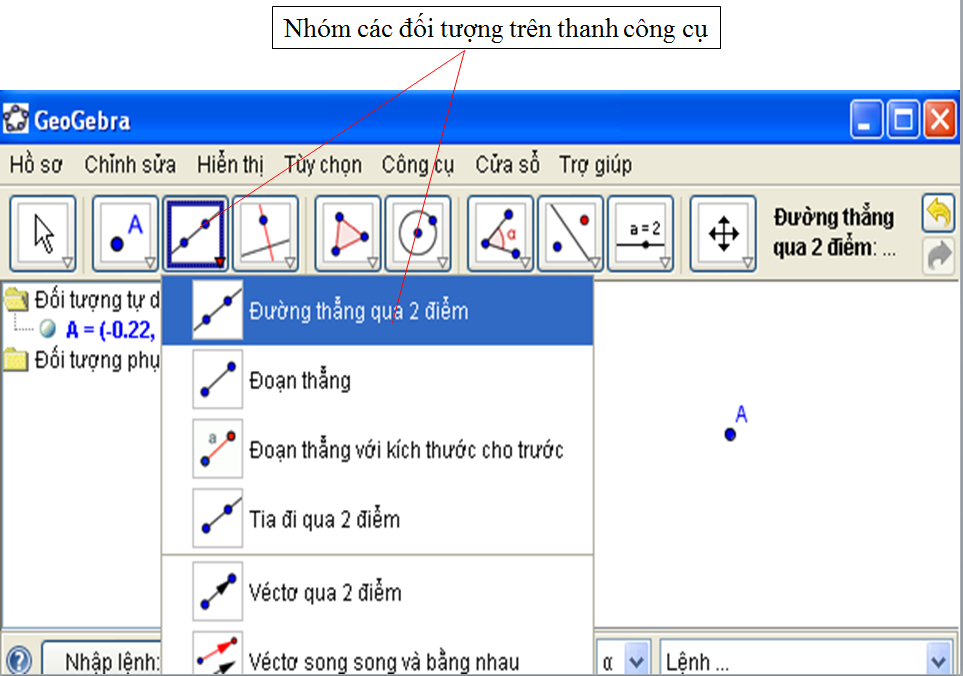Viewport: 963px width, 676px height.
Task: Select the Move arrow tool
Action: (x=43, y=233)
